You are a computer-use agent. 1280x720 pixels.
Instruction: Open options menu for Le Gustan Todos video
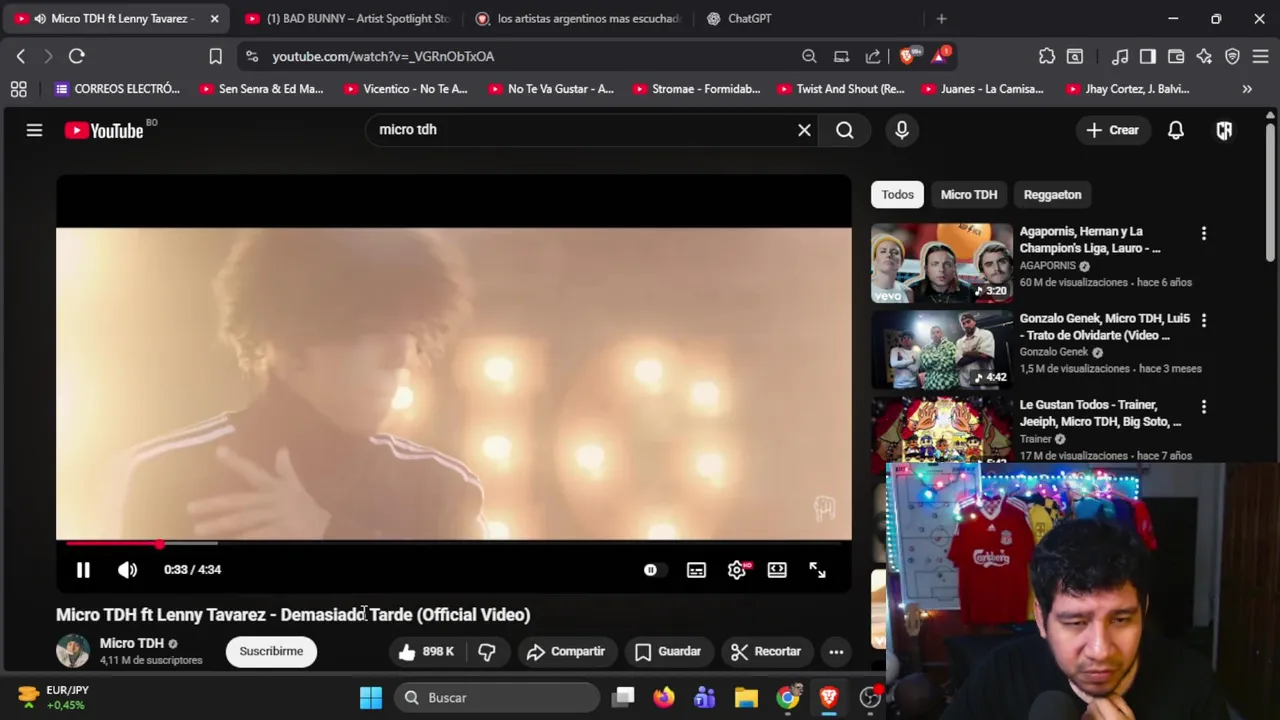pyautogui.click(x=1204, y=407)
